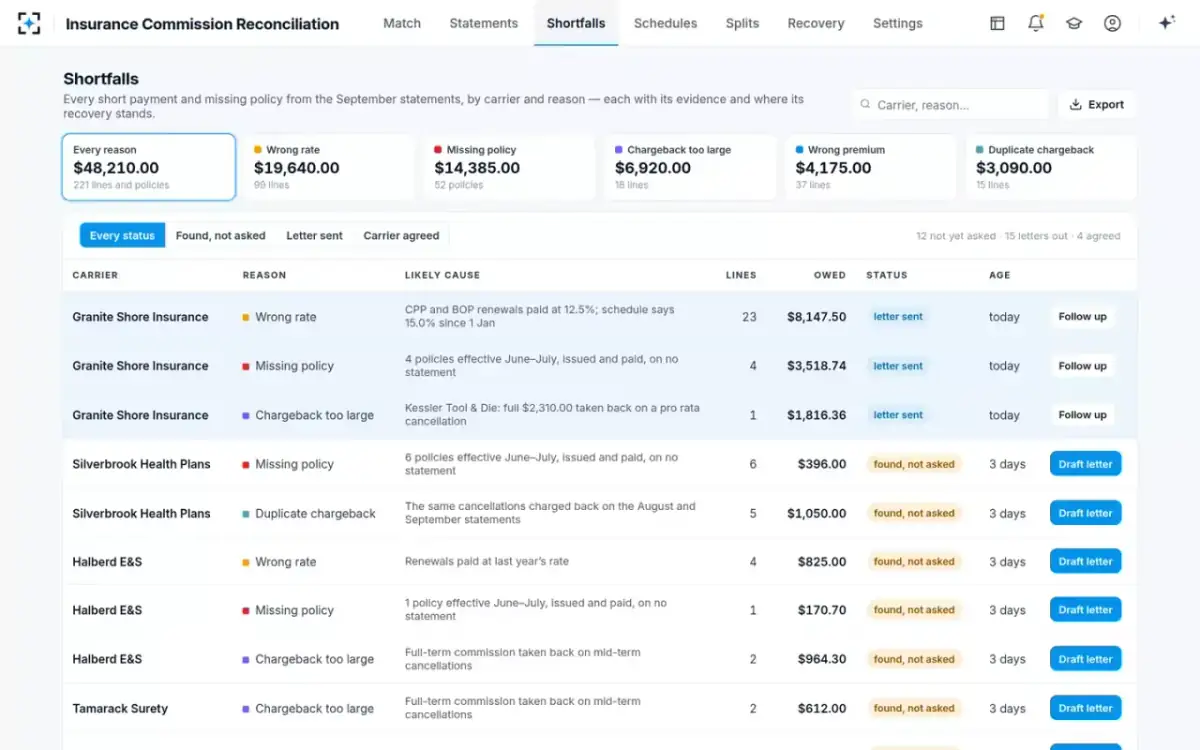Draft letter for Silverbrook Missing policy

1085,464
